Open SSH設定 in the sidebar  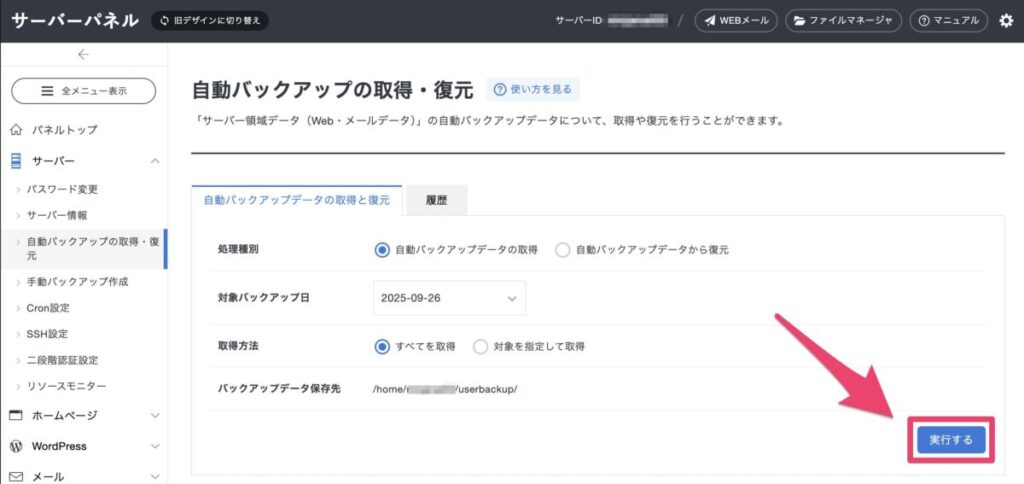[47, 334]
